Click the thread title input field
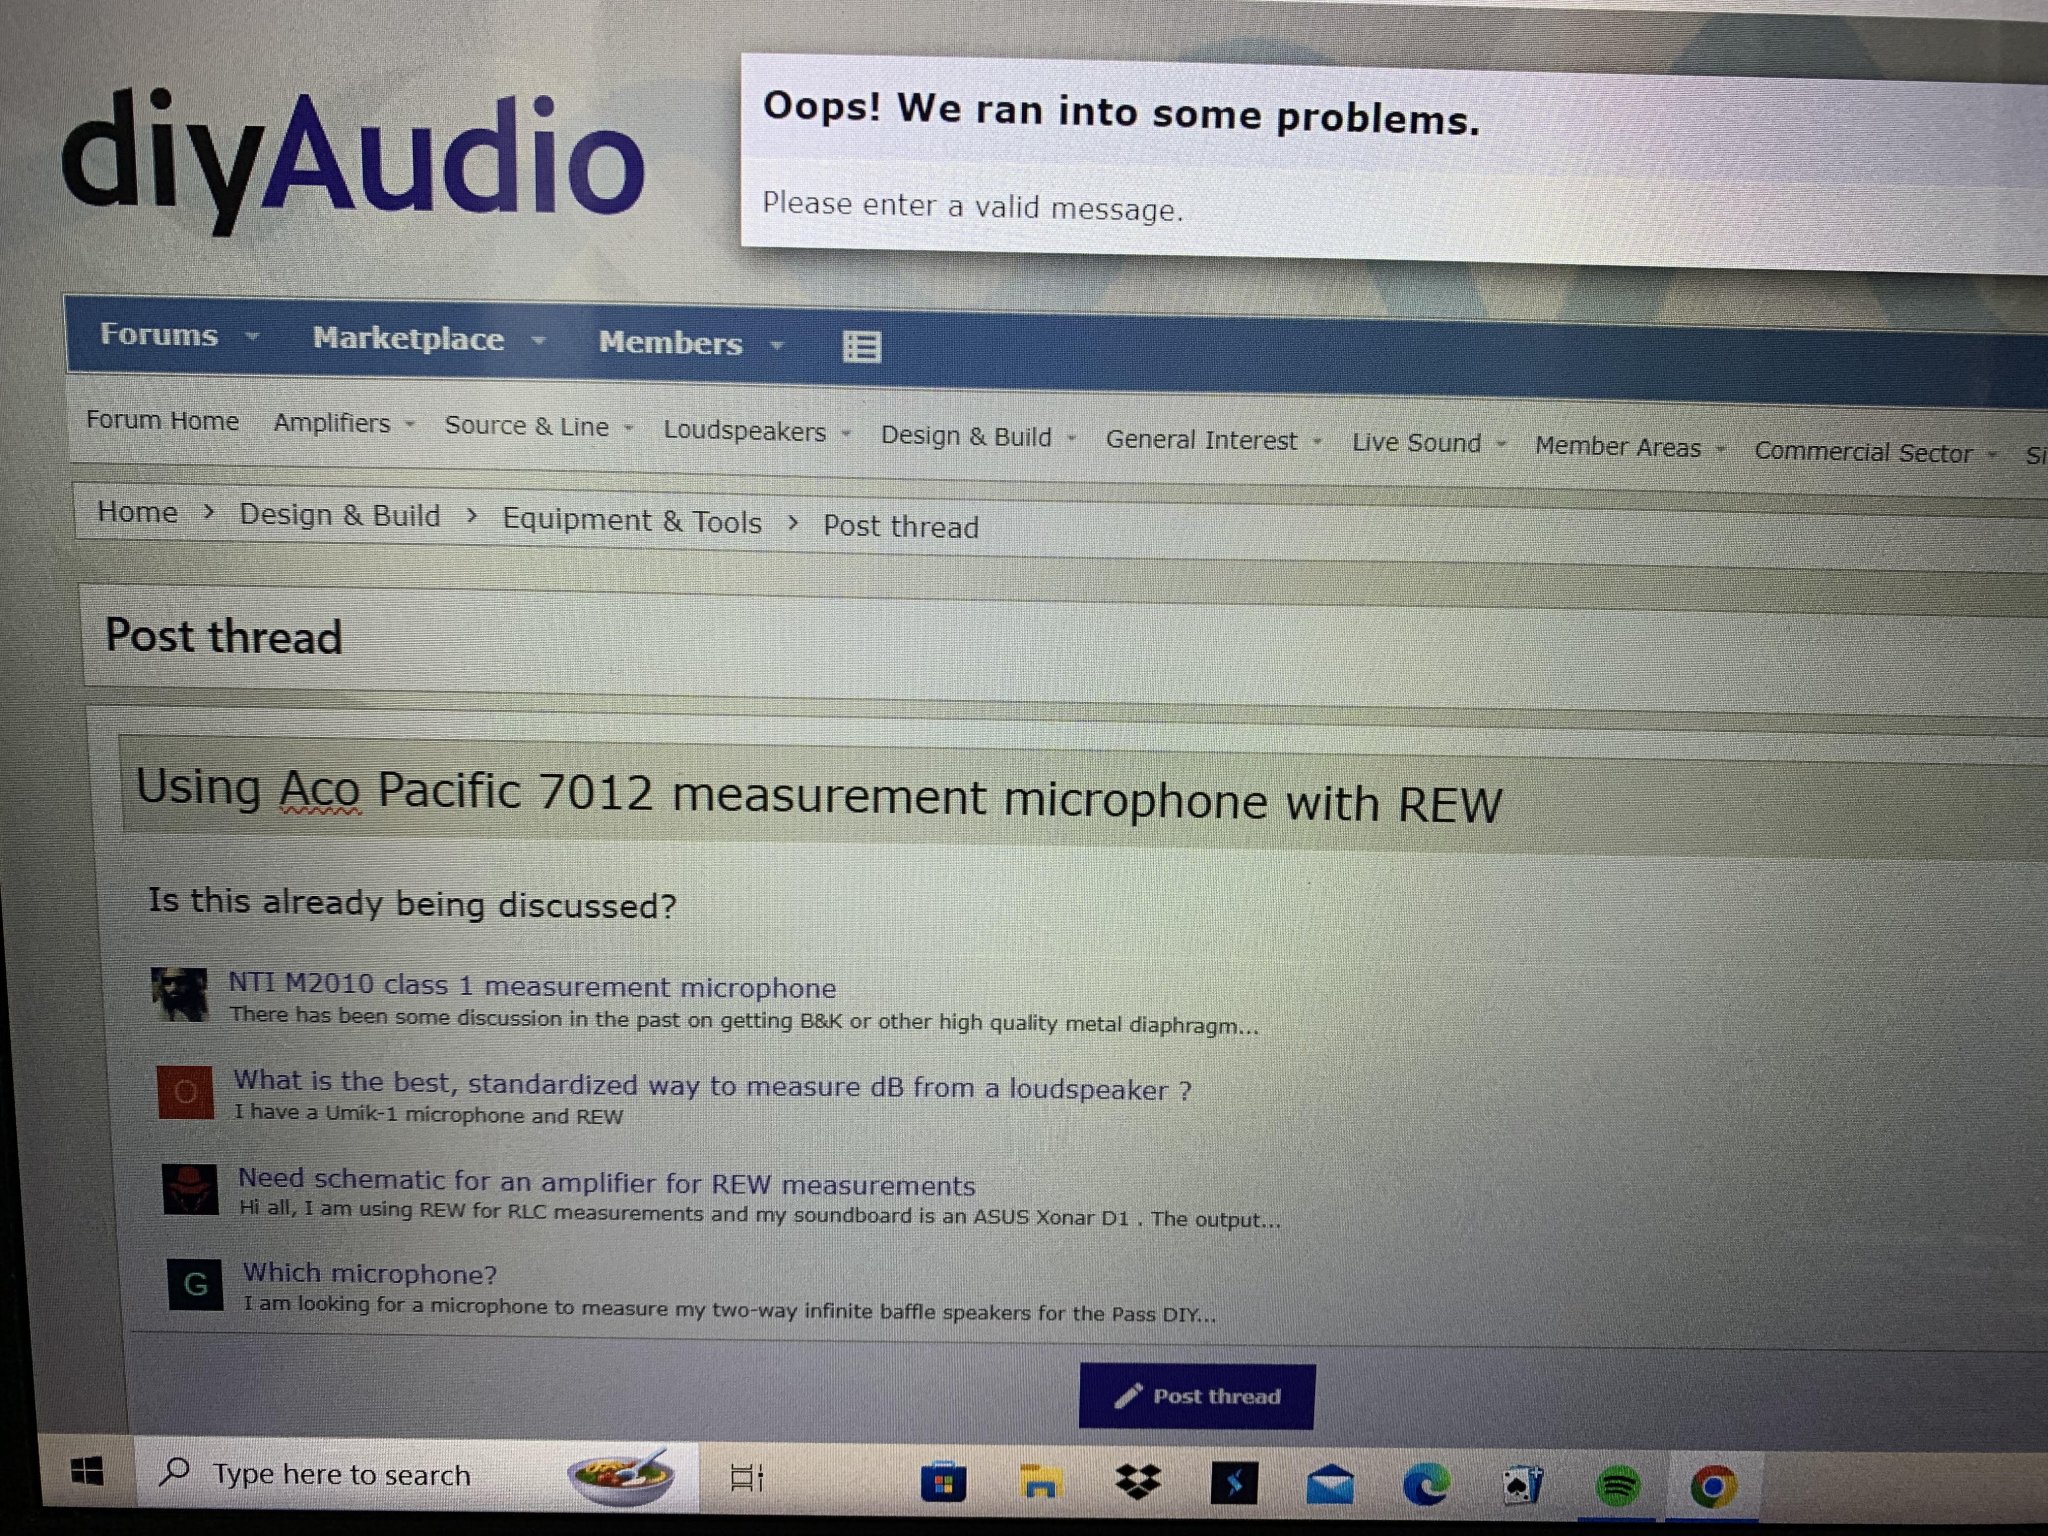 pos(1084,798)
